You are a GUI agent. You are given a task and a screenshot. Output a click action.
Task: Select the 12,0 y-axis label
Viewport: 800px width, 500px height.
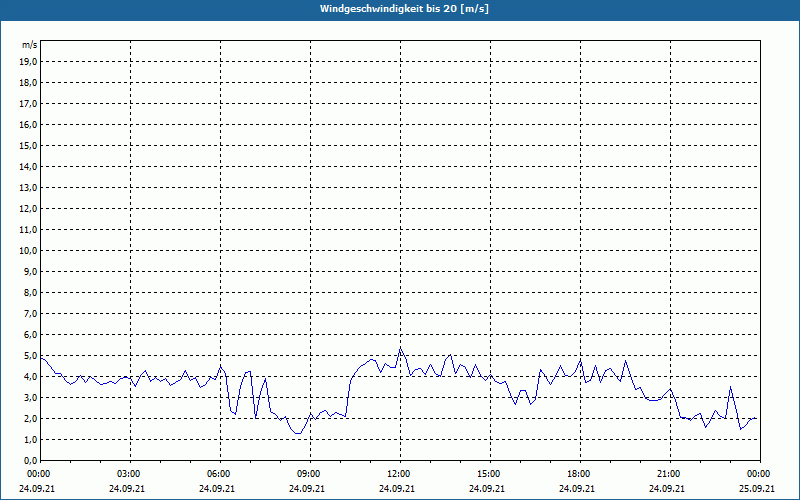click(29, 208)
